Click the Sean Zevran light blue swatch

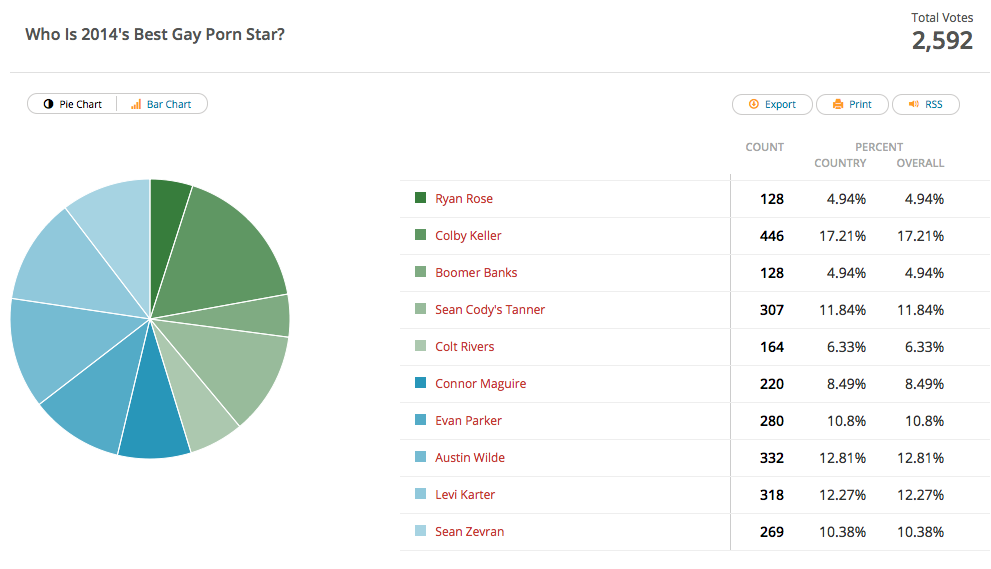coord(420,531)
